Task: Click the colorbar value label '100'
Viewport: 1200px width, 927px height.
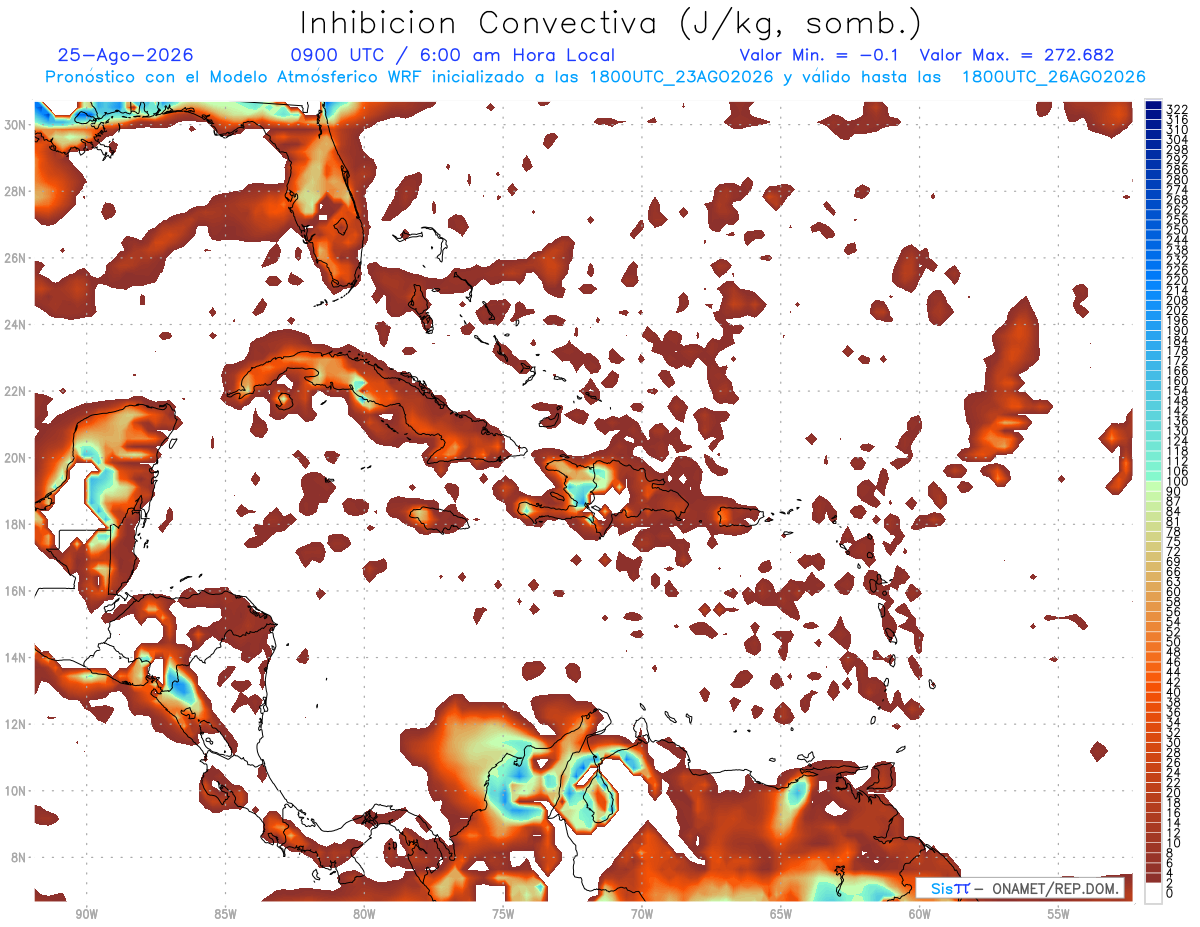Action: 1177,482
